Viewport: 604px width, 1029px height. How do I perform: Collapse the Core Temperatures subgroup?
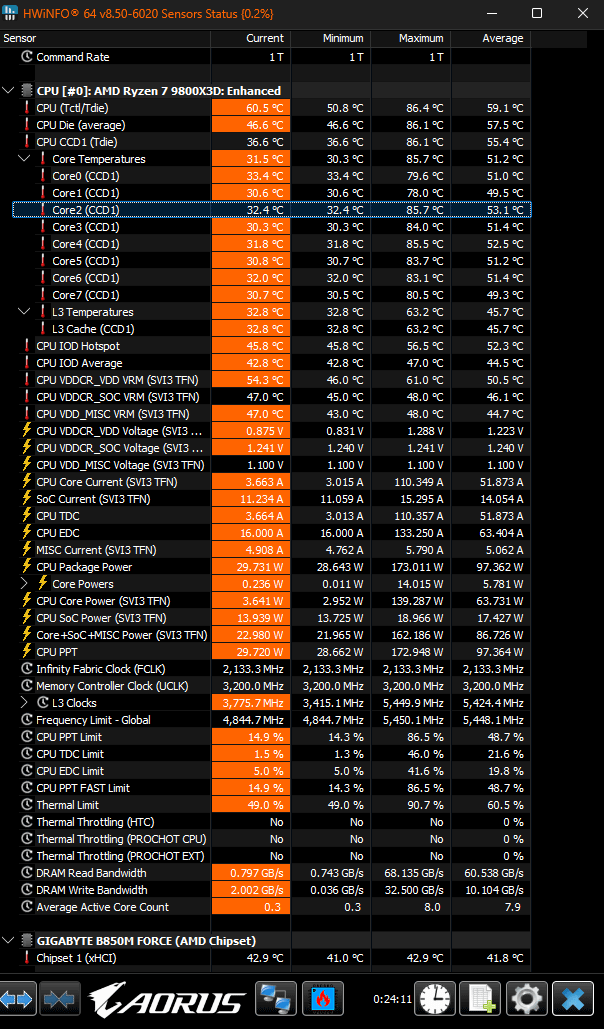(24, 158)
